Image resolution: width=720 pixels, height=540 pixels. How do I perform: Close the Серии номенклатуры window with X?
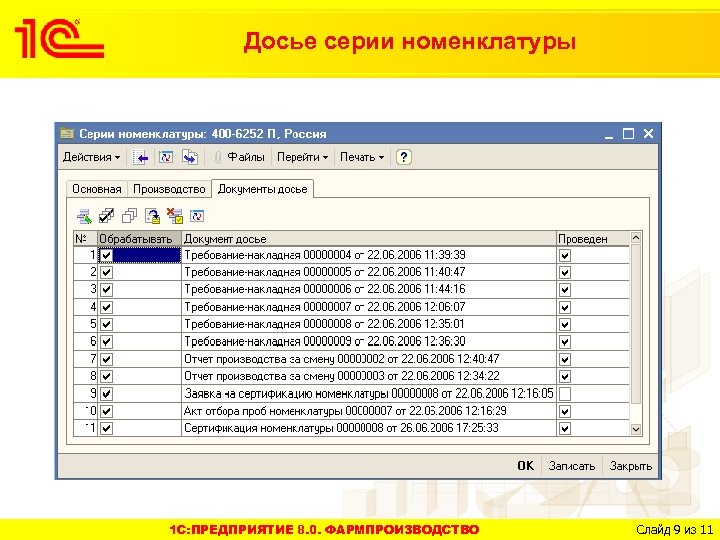coord(648,134)
